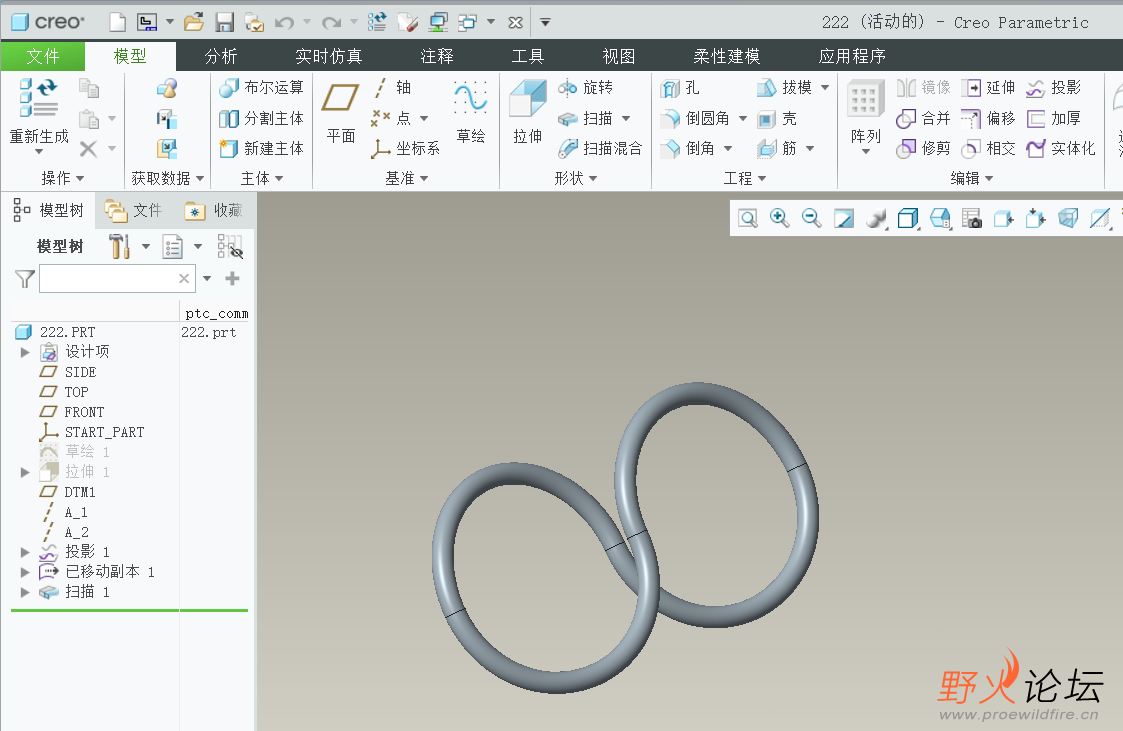Image resolution: width=1123 pixels, height=731 pixels.
Task: Click the Undo arrow icon
Action: pos(284,23)
